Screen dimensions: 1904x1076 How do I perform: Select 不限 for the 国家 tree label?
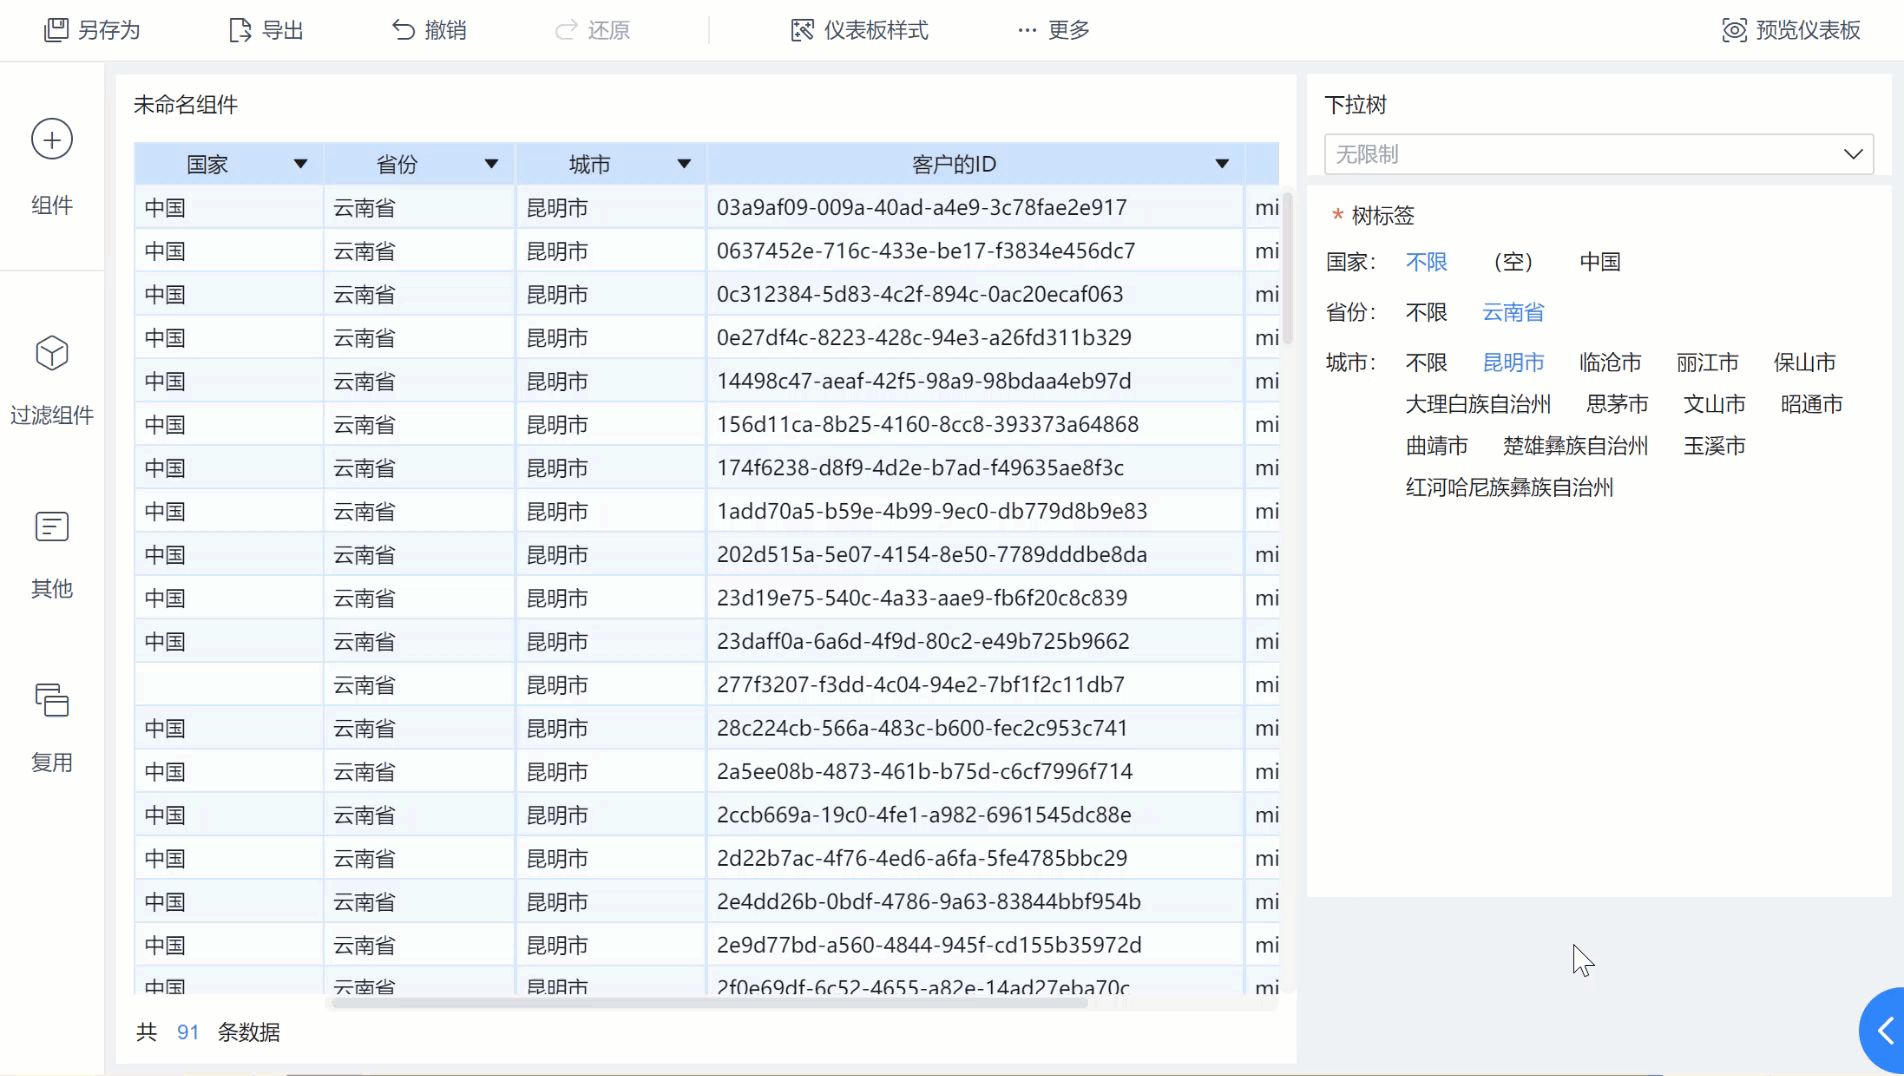click(x=1426, y=262)
